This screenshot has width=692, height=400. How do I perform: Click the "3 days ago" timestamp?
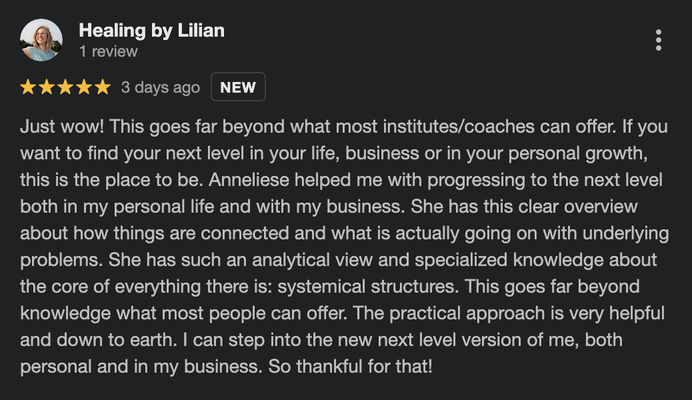click(160, 87)
